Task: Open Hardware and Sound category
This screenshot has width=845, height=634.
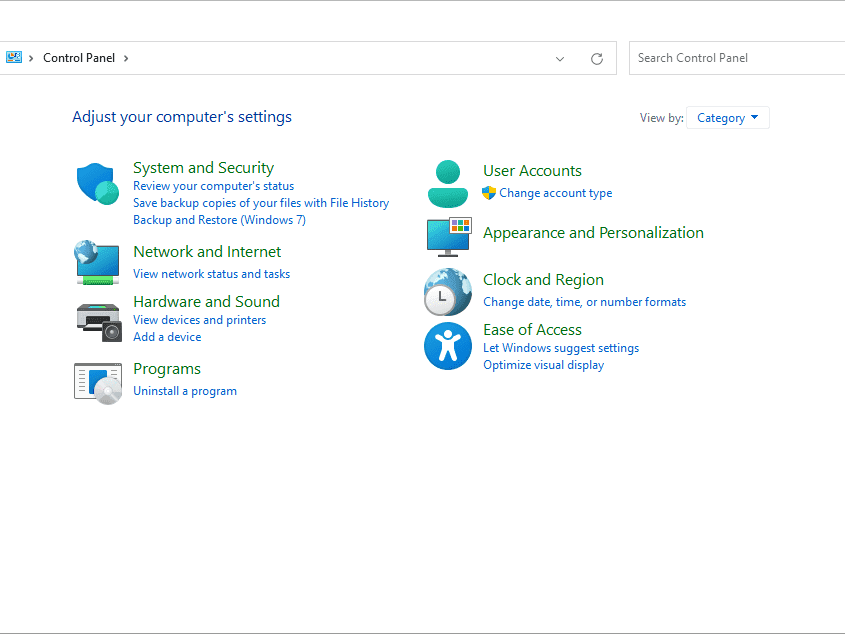Action: pyautogui.click(x=206, y=301)
